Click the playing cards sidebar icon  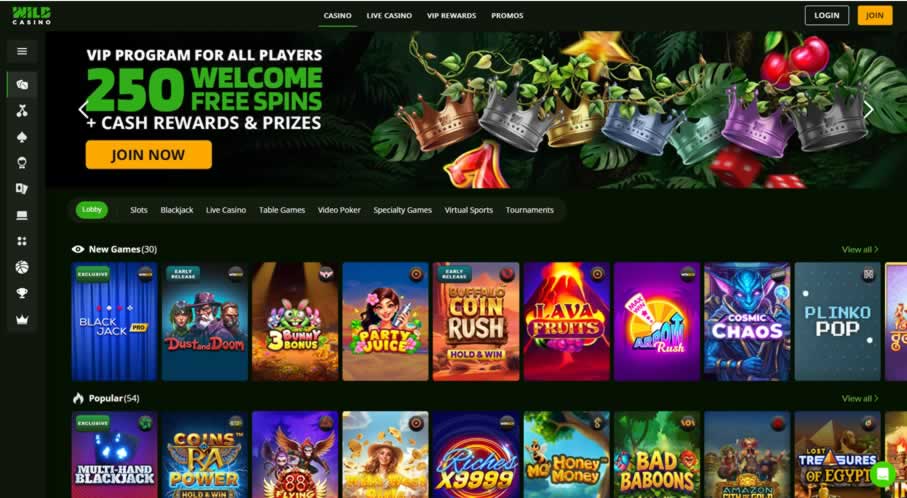pos(22,189)
